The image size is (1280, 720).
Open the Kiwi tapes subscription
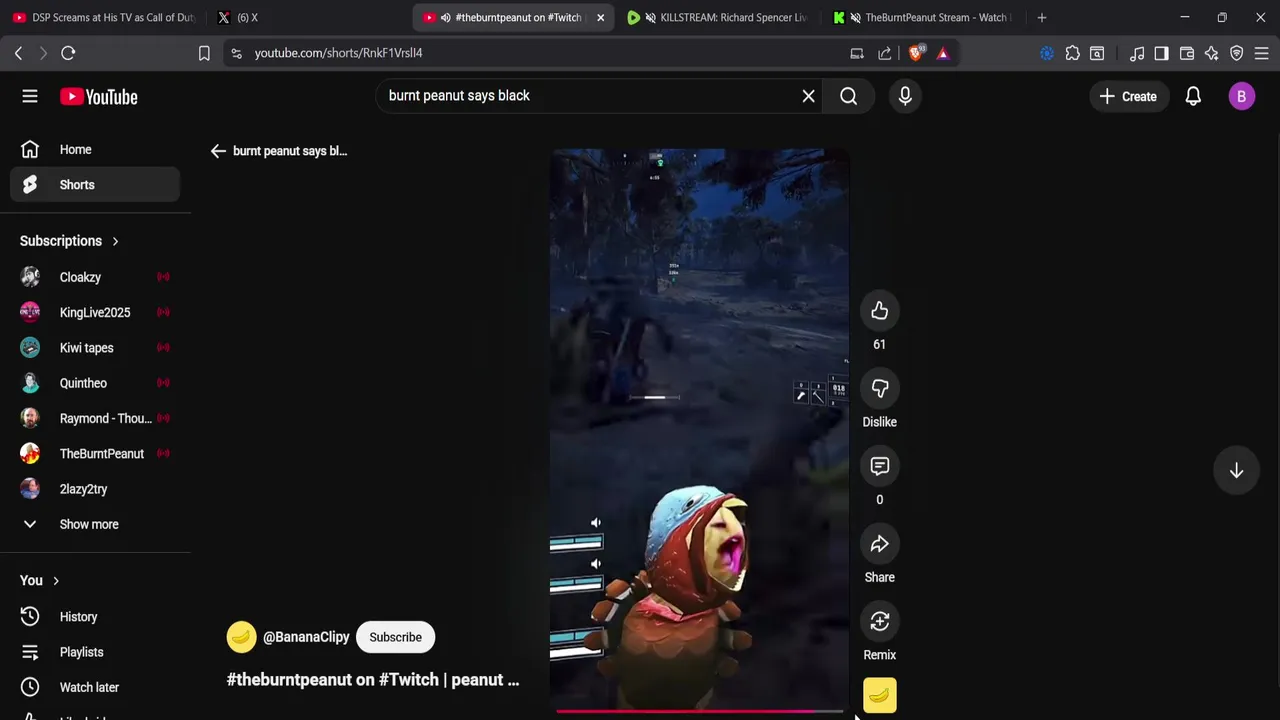(x=95, y=348)
